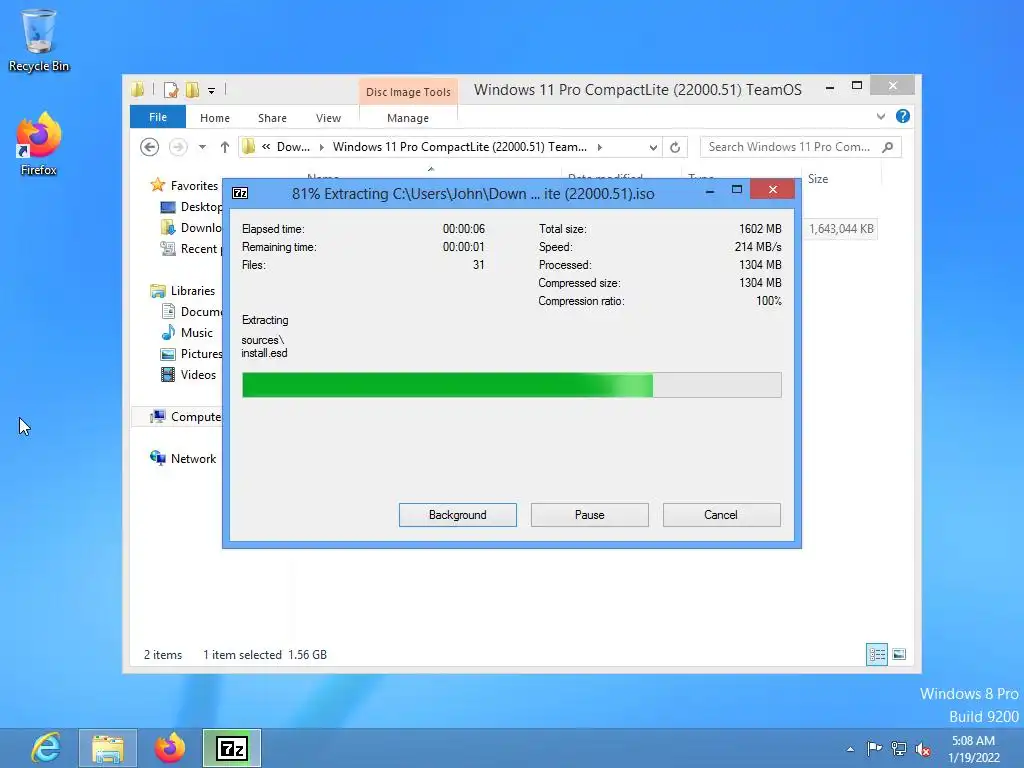The height and width of the screenshot is (768, 1024).
Task: Click the search magnifier icon
Action: 888,147
